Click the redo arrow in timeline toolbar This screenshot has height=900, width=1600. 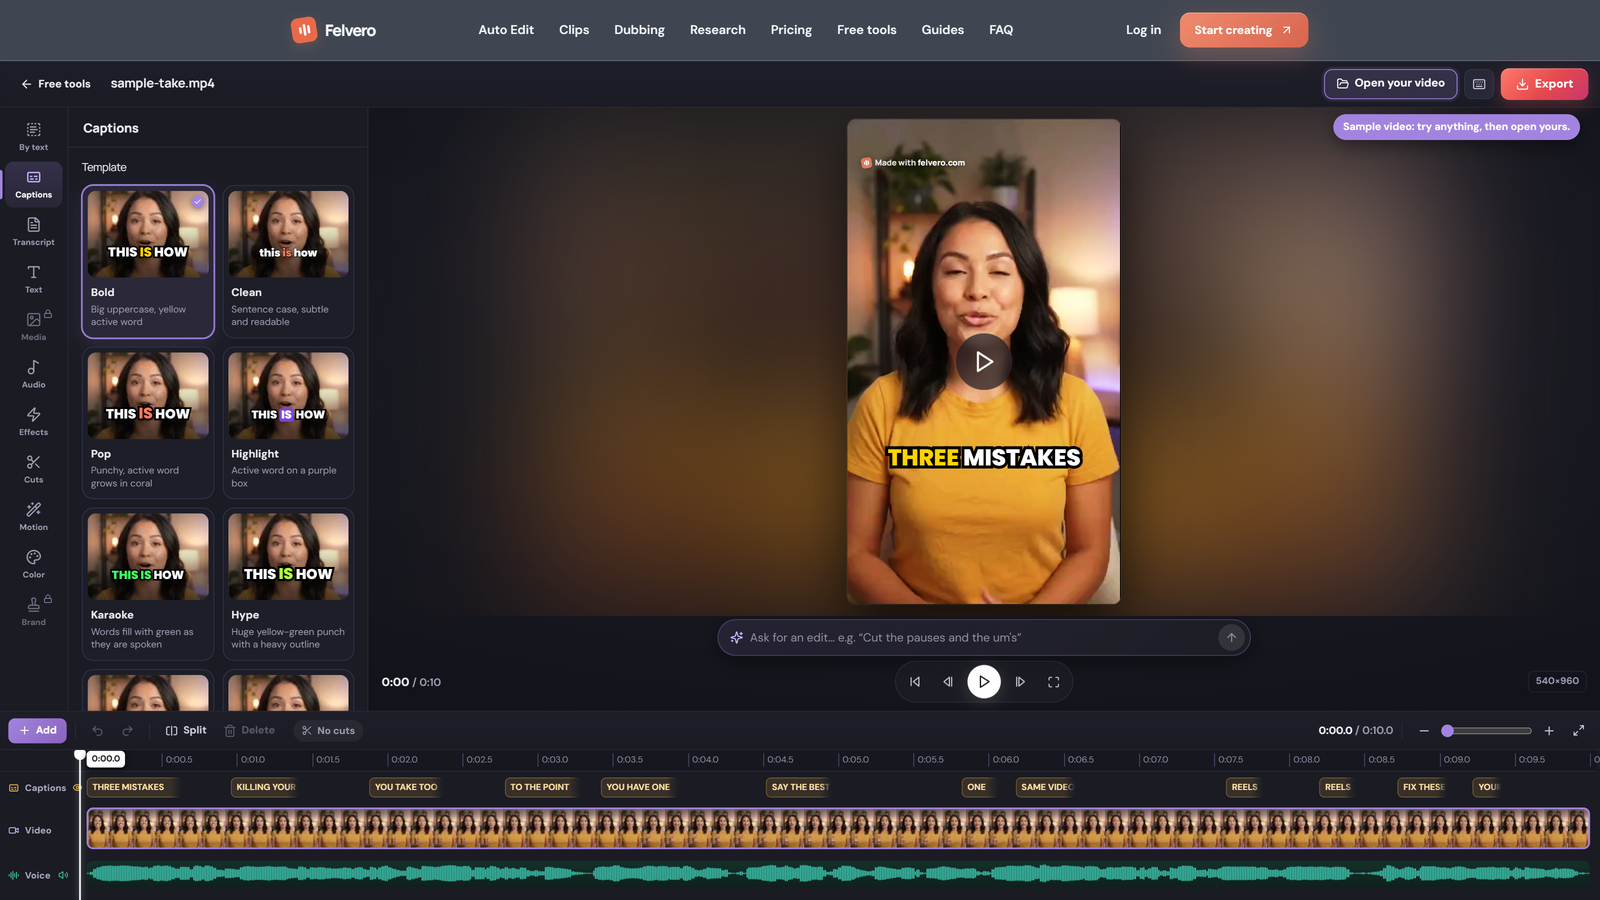coord(127,731)
